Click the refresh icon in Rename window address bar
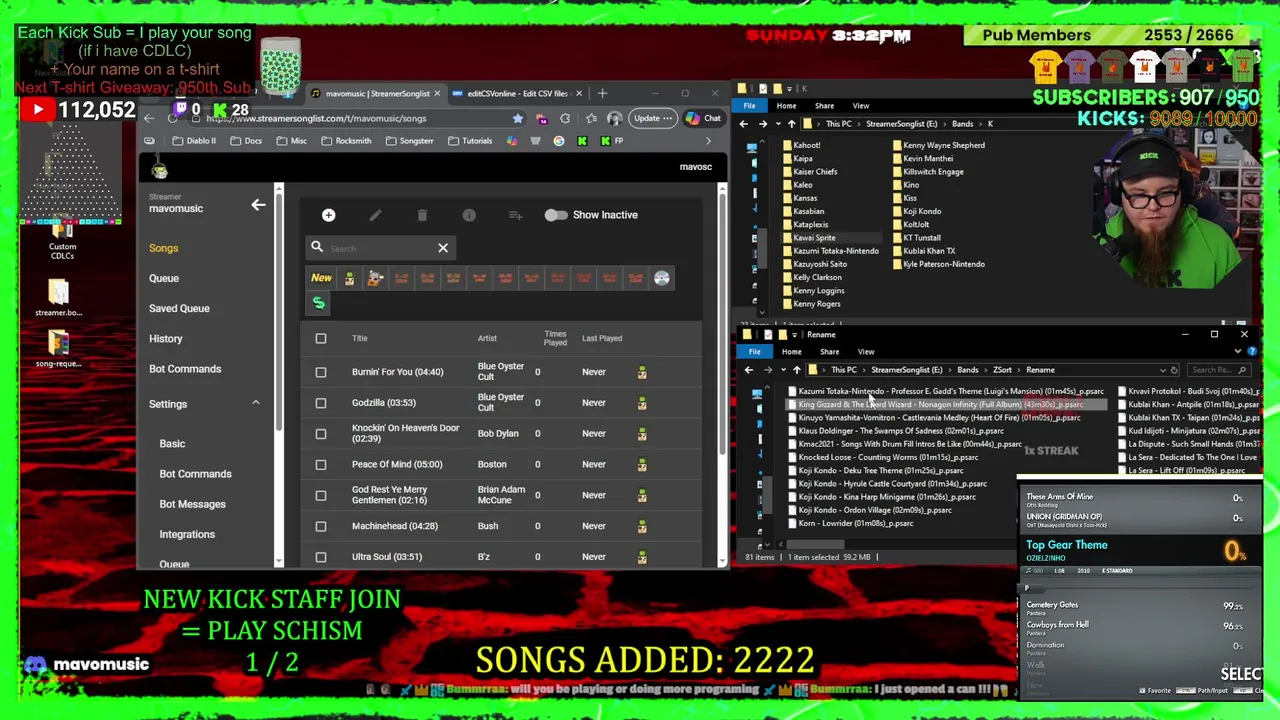Image resolution: width=1280 pixels, height=720 pixels. coord(1174,370)
